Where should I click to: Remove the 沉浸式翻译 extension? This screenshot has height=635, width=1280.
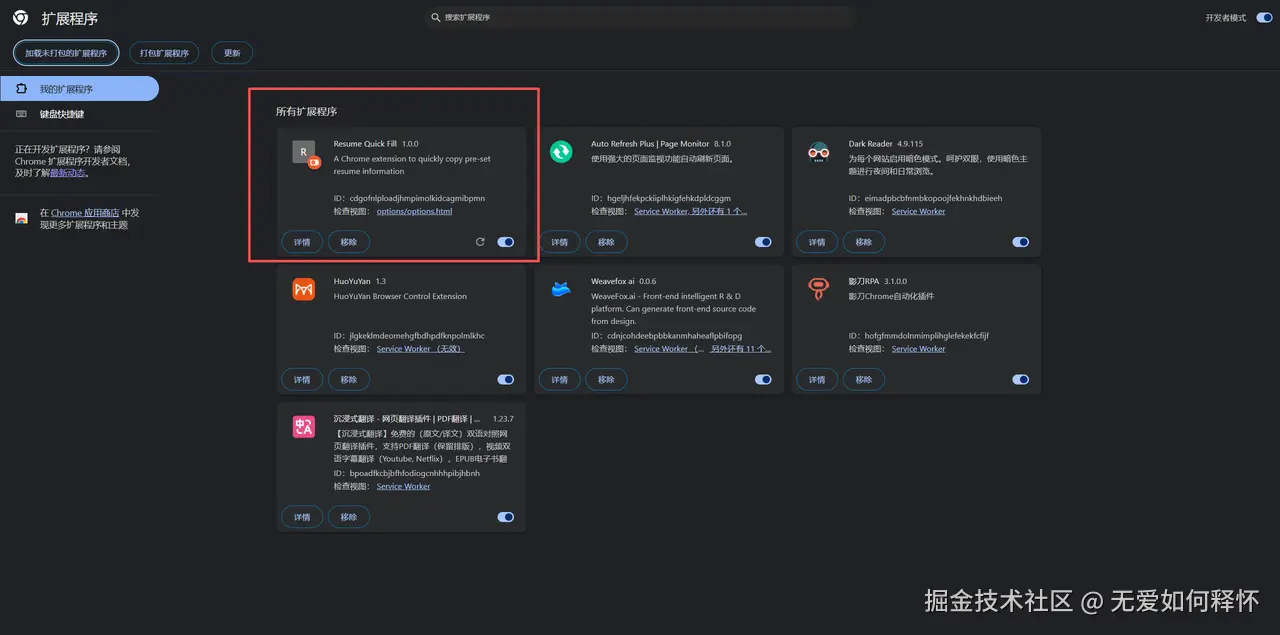[x=349, y=517]
